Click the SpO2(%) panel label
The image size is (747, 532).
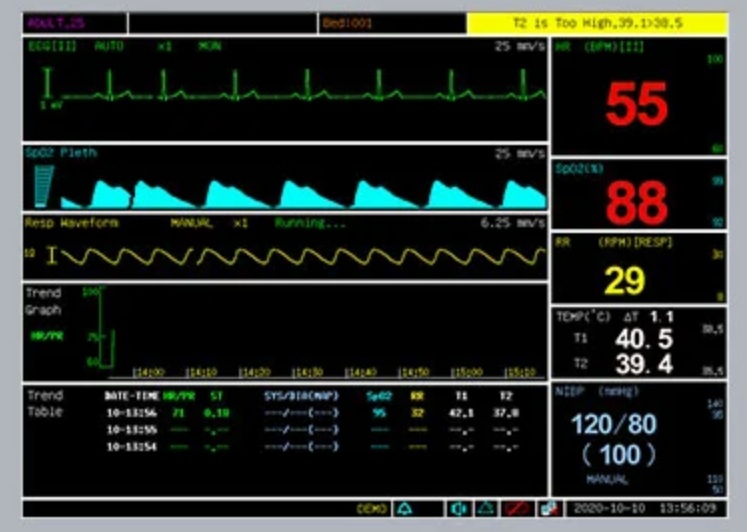pos(580,169)
